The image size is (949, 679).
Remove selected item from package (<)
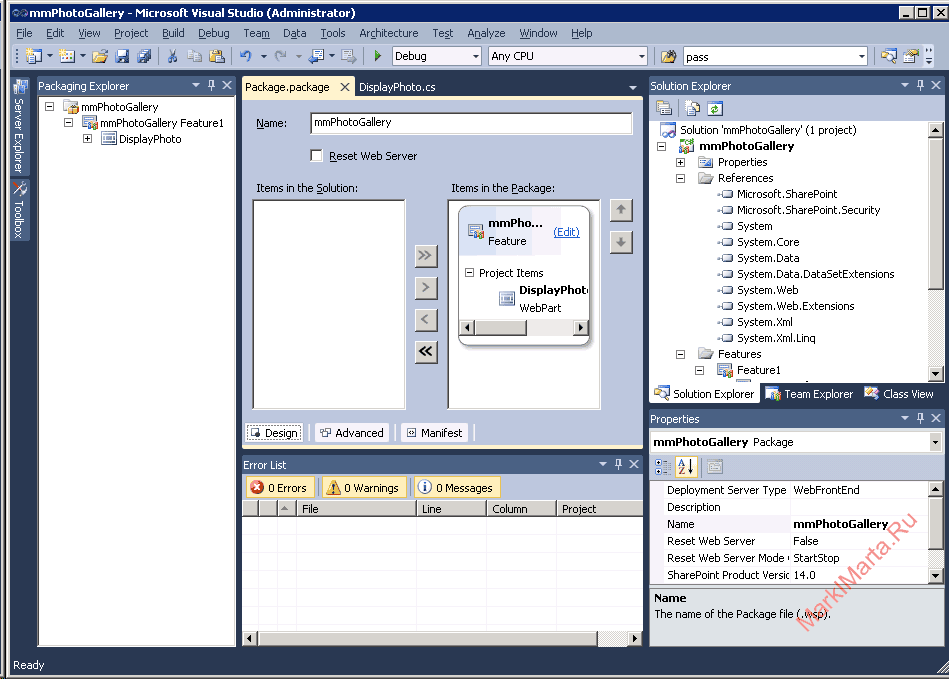click(425, 320)
